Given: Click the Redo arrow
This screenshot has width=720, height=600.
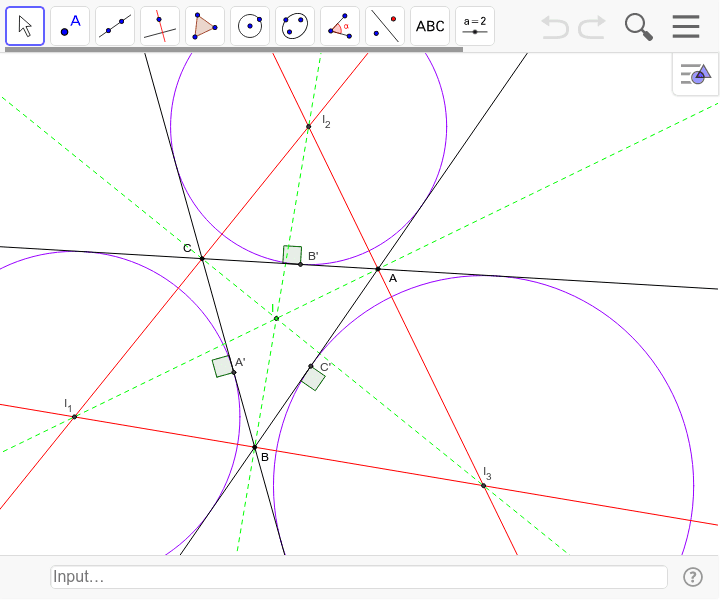Looking at the screenshot, I should coord(592,27).
